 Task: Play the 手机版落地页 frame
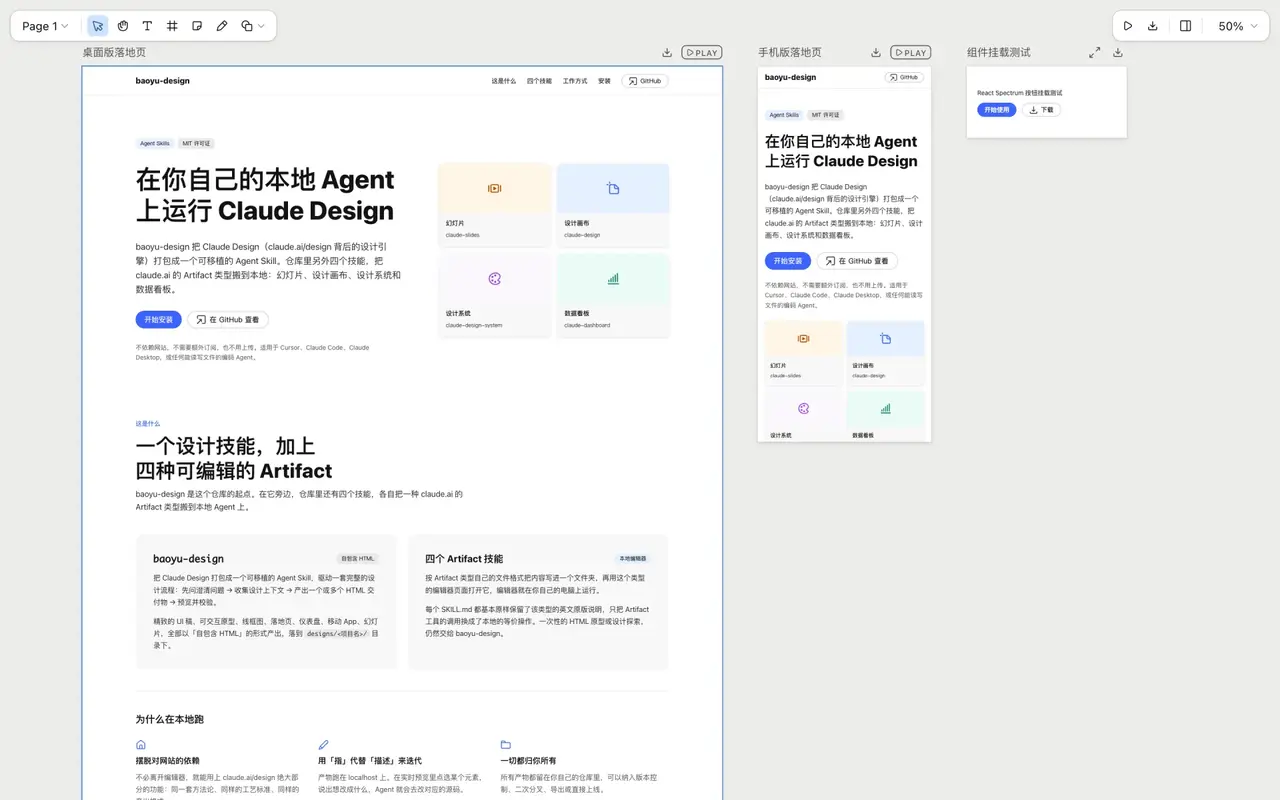coord(911,53)
